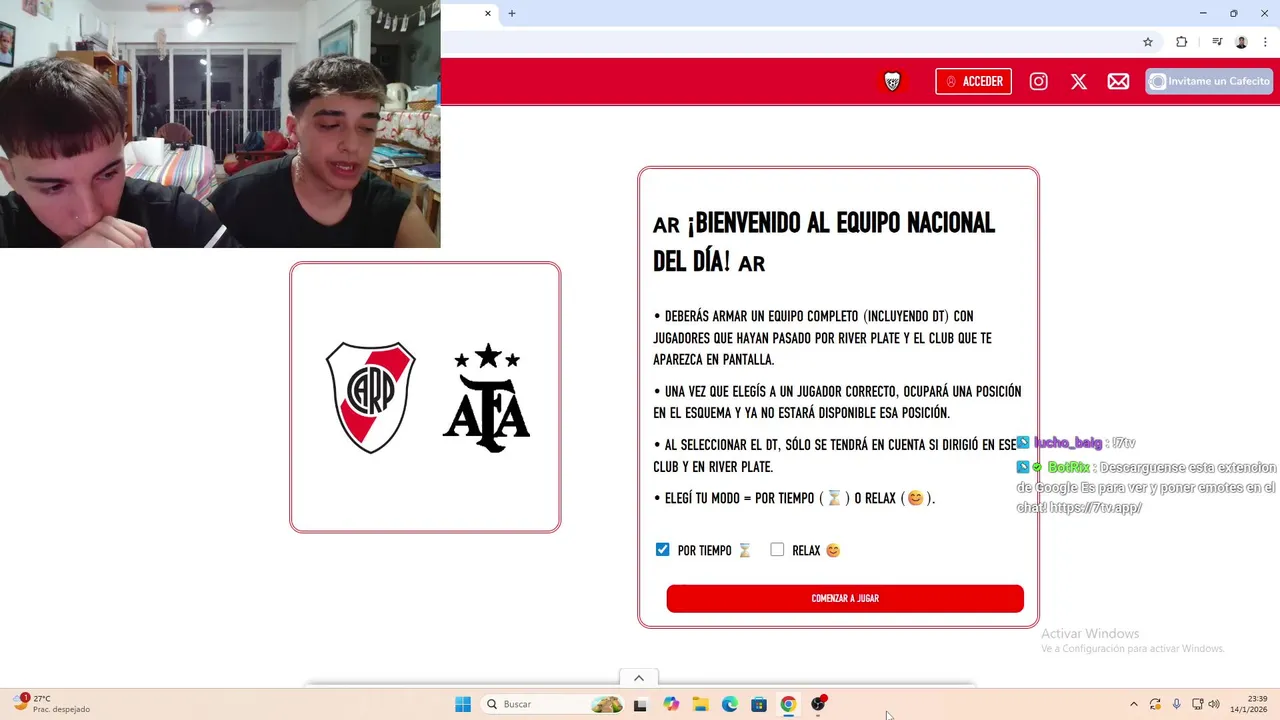Open a new browser tab with the plus button
This screenshot has height=720, width=1280.
512,13
